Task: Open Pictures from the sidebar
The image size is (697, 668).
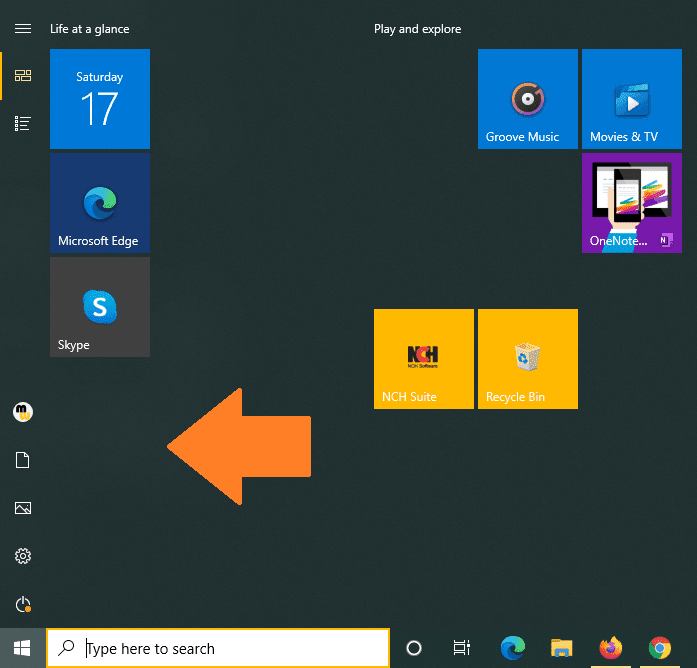Action: pyautogui.click(x=23, y=508)
